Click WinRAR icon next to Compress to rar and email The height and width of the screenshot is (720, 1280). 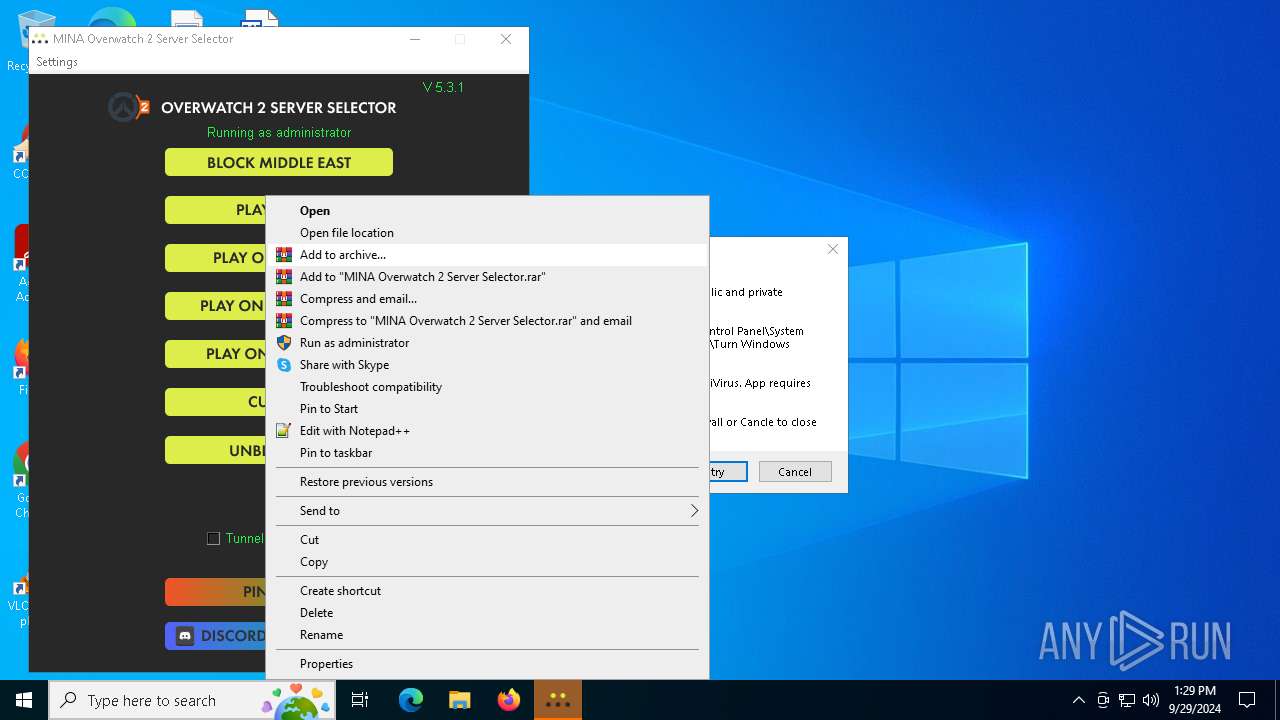pos(284,321)
